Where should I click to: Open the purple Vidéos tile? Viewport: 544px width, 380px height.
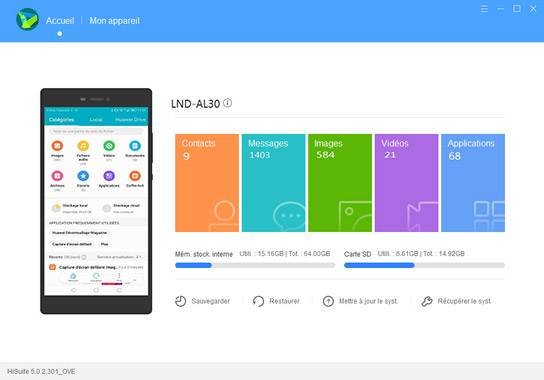tap(407, 183)
